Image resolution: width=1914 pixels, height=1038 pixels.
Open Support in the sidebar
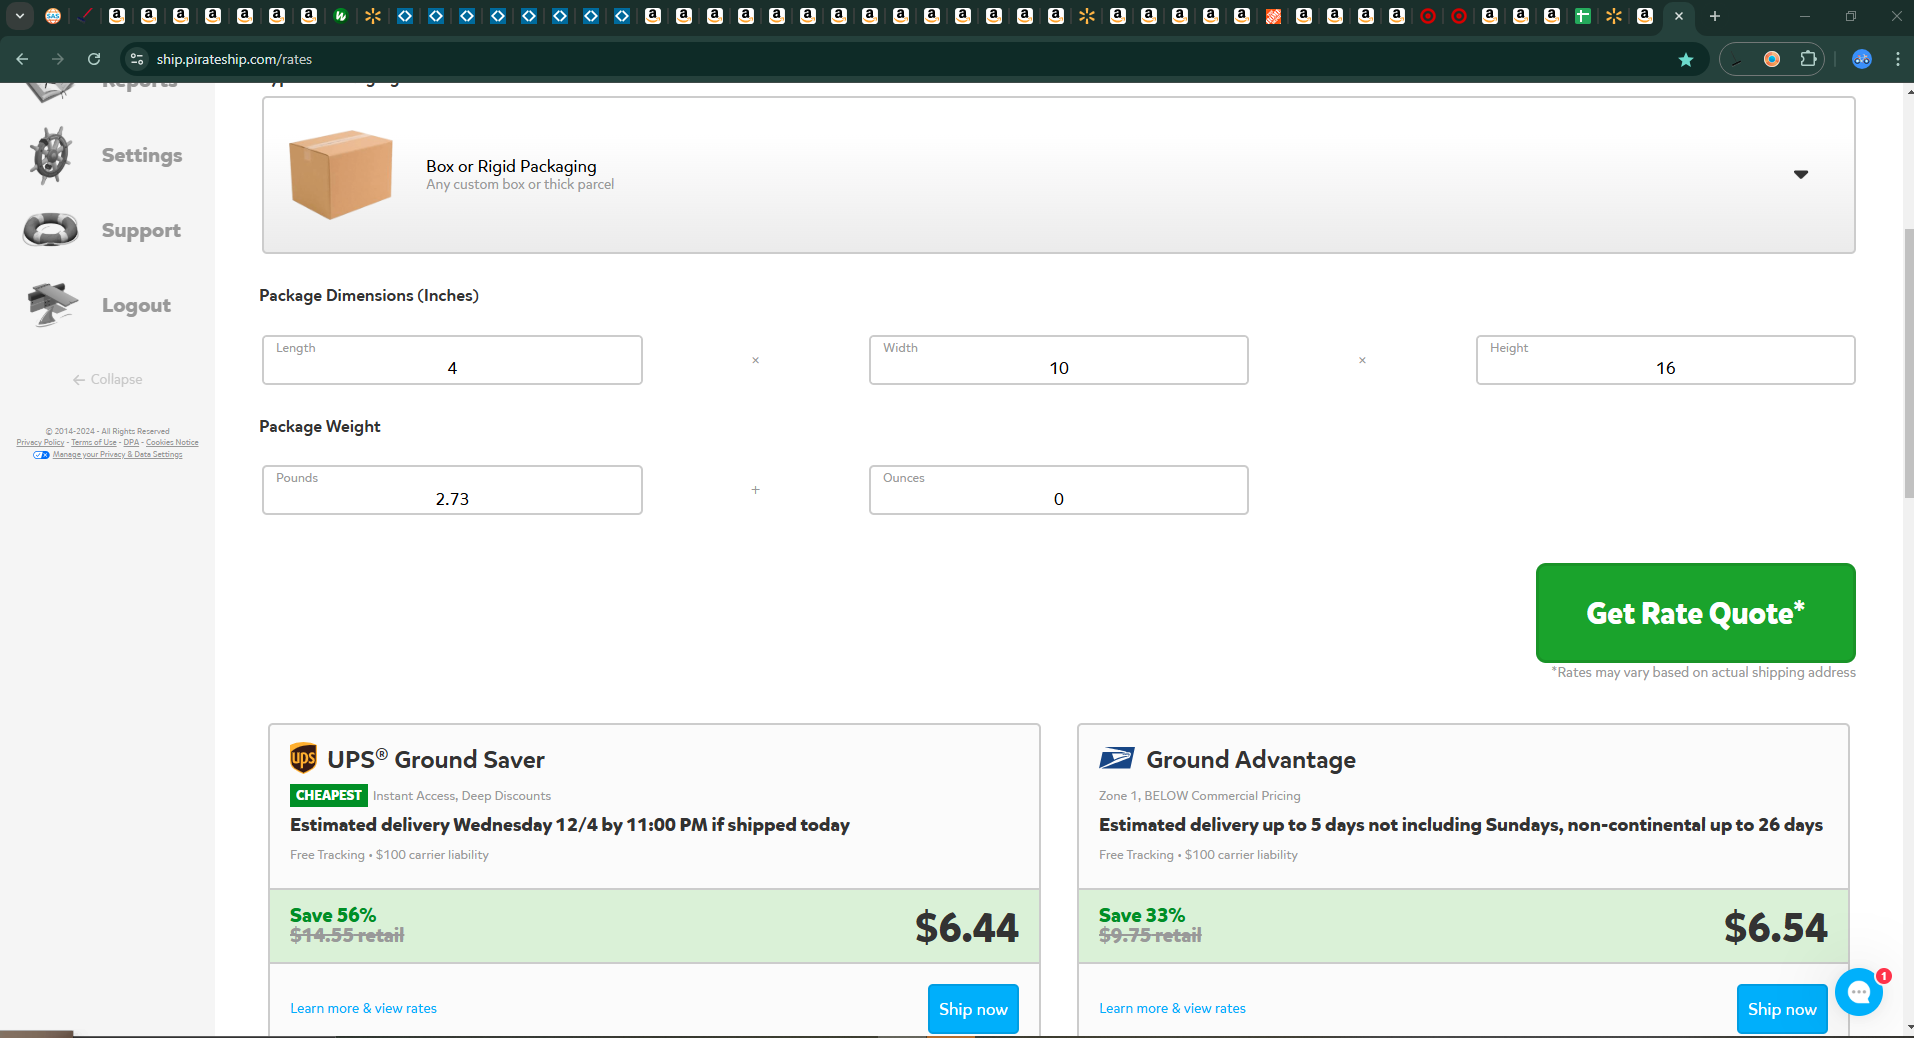tap(141, 230)
